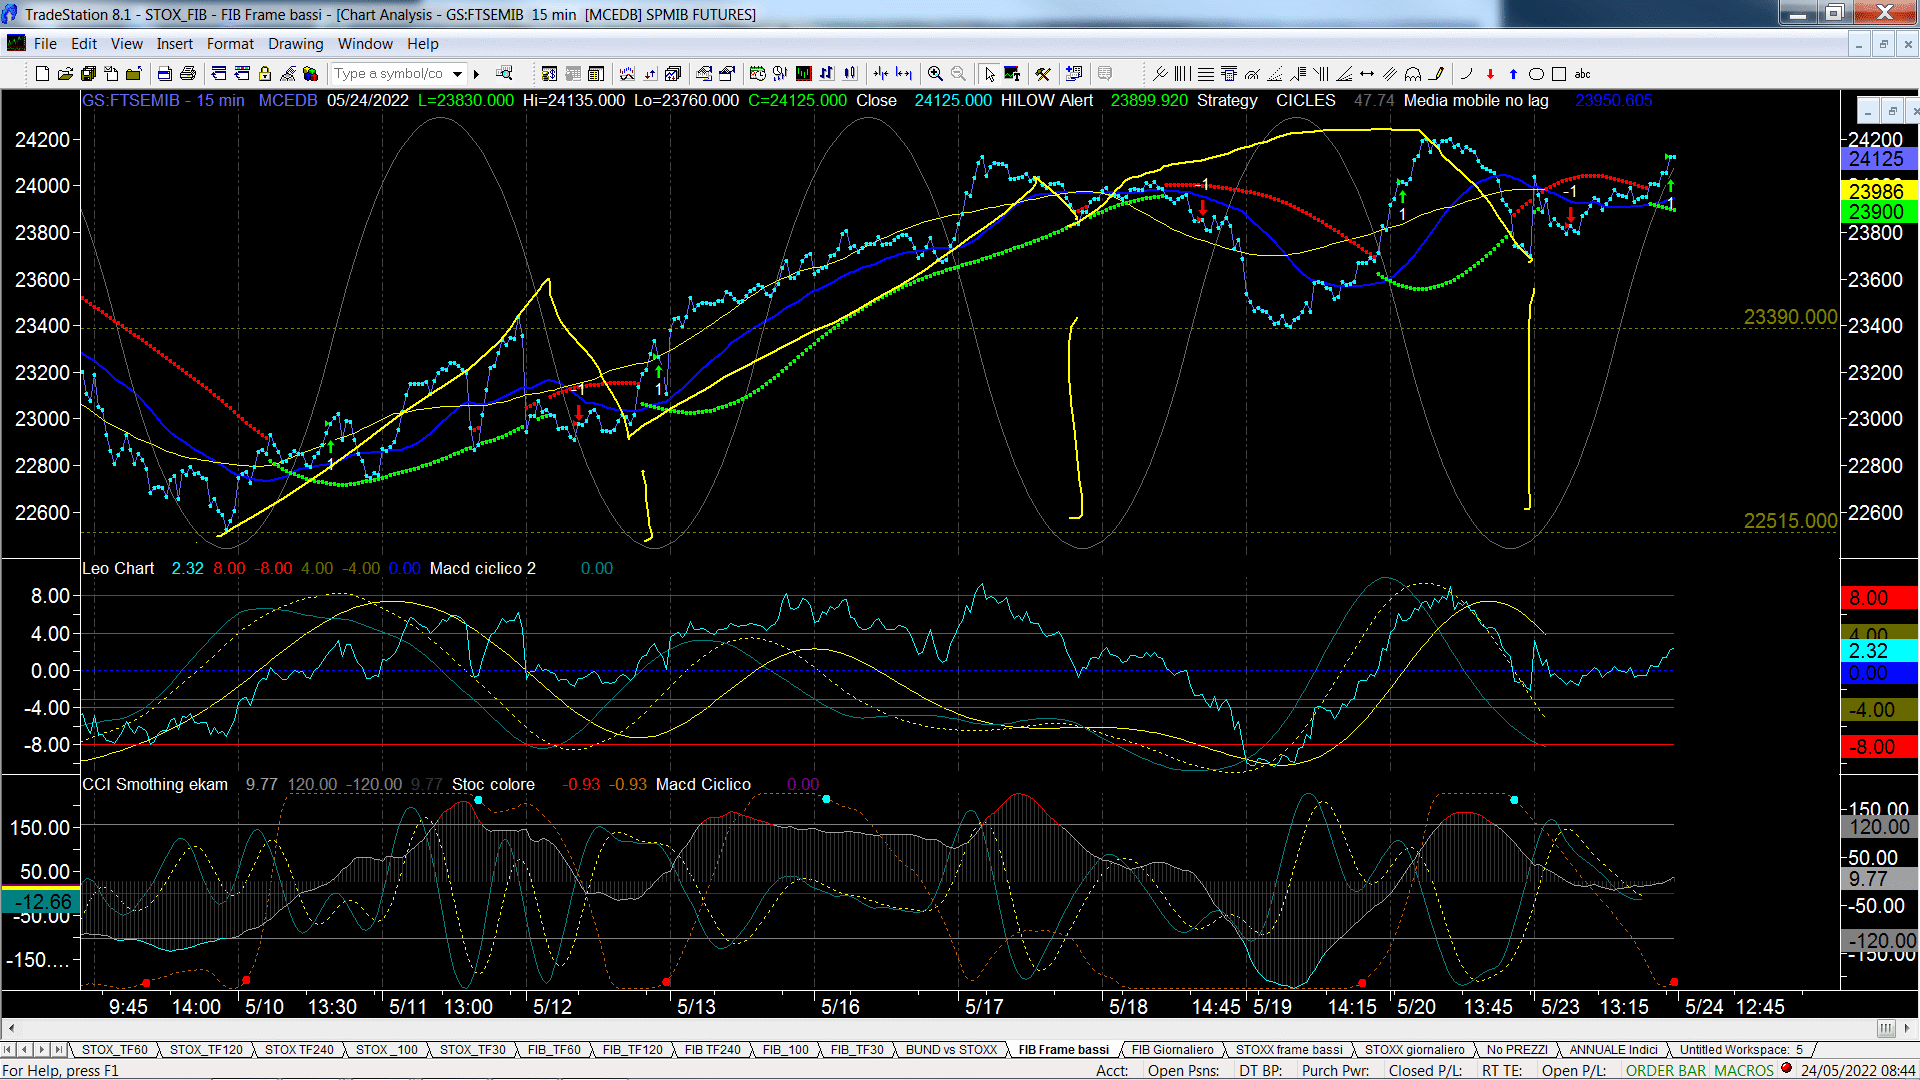Viewport: 1920px width, 1080px height.
Task: Click the symbol lookup magnifier icon
Action: [504, 74]
